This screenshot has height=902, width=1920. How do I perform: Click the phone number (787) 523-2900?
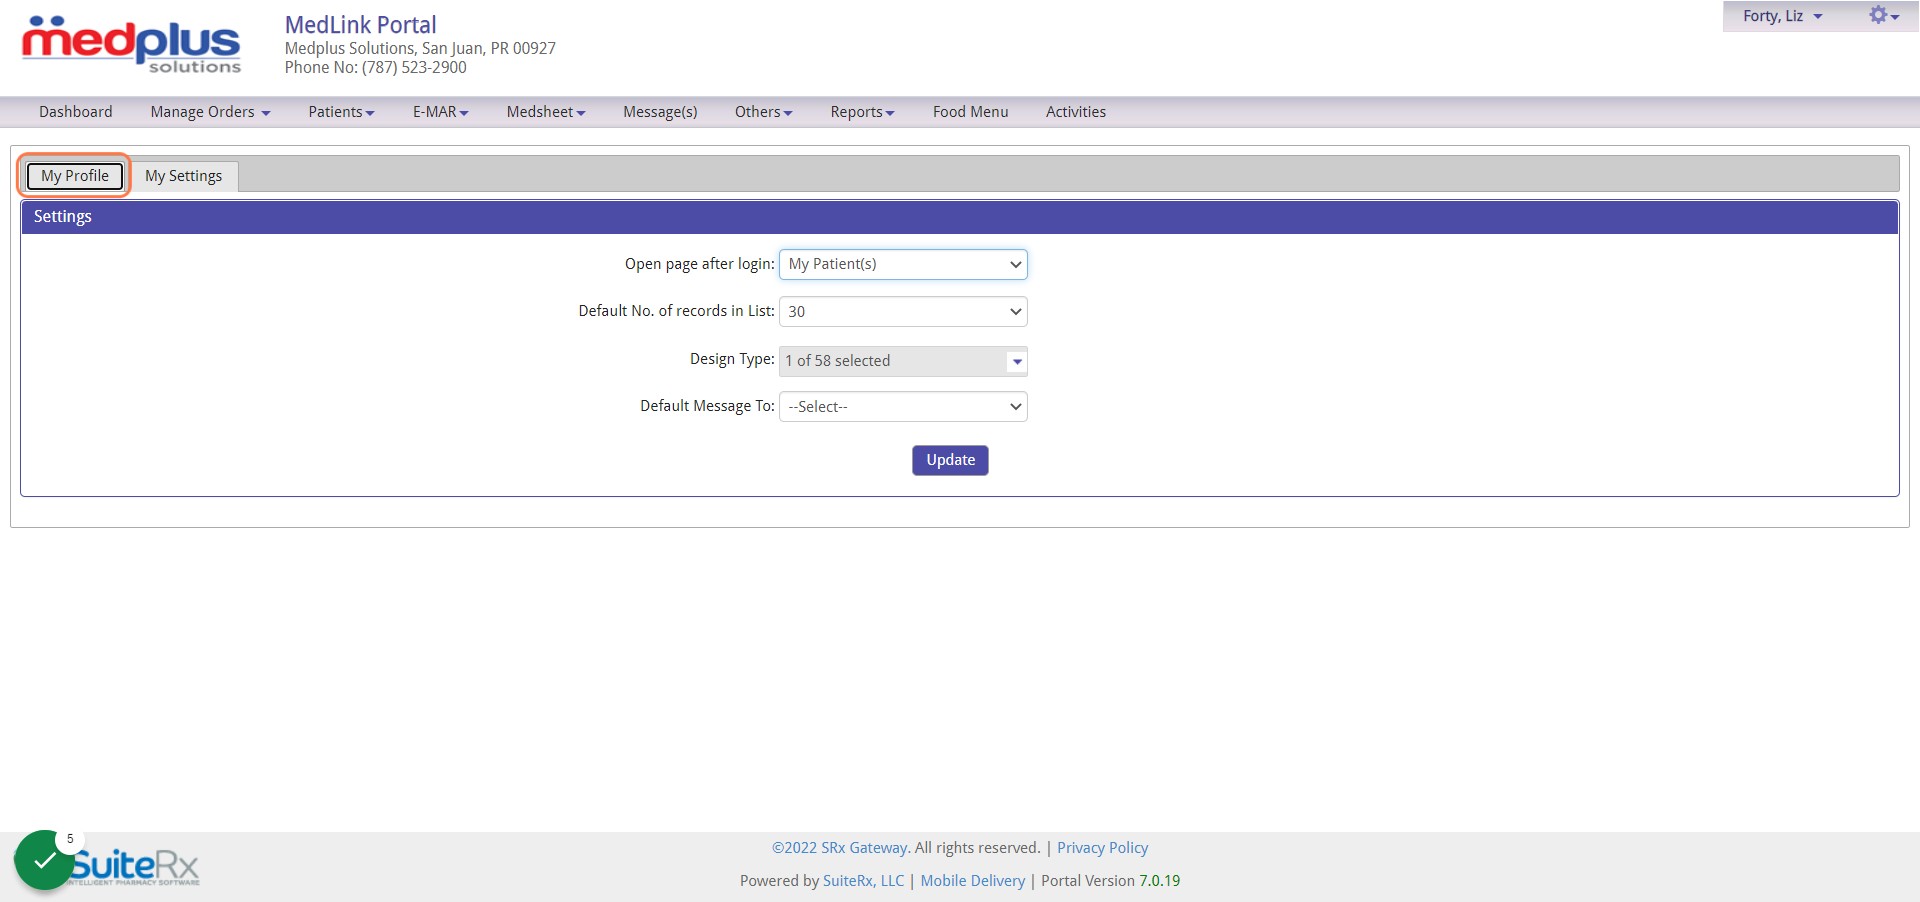pos(414,68)
